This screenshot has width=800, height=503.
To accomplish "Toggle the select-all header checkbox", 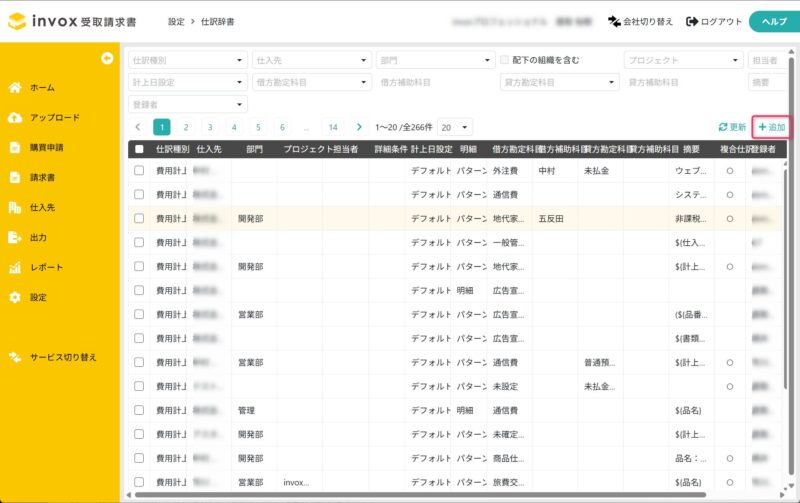I will [139, 149].
